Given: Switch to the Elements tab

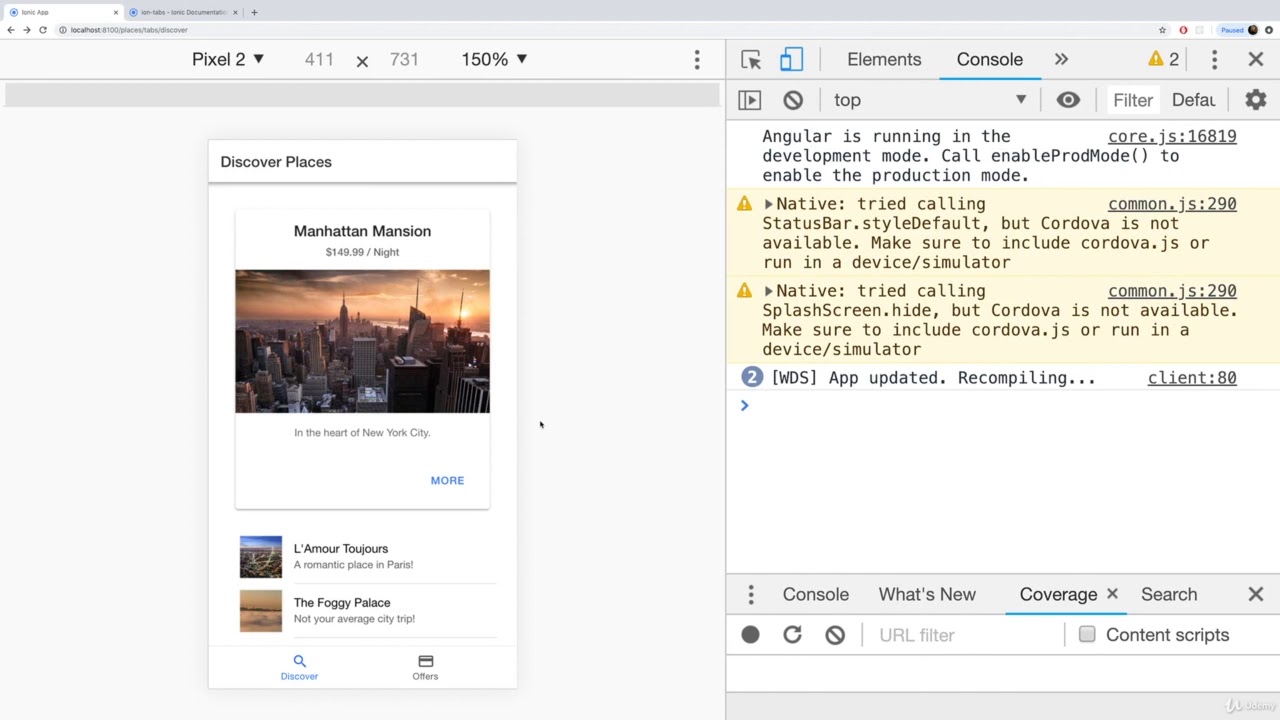Looking at the screenshot, I should pos(884,60).
